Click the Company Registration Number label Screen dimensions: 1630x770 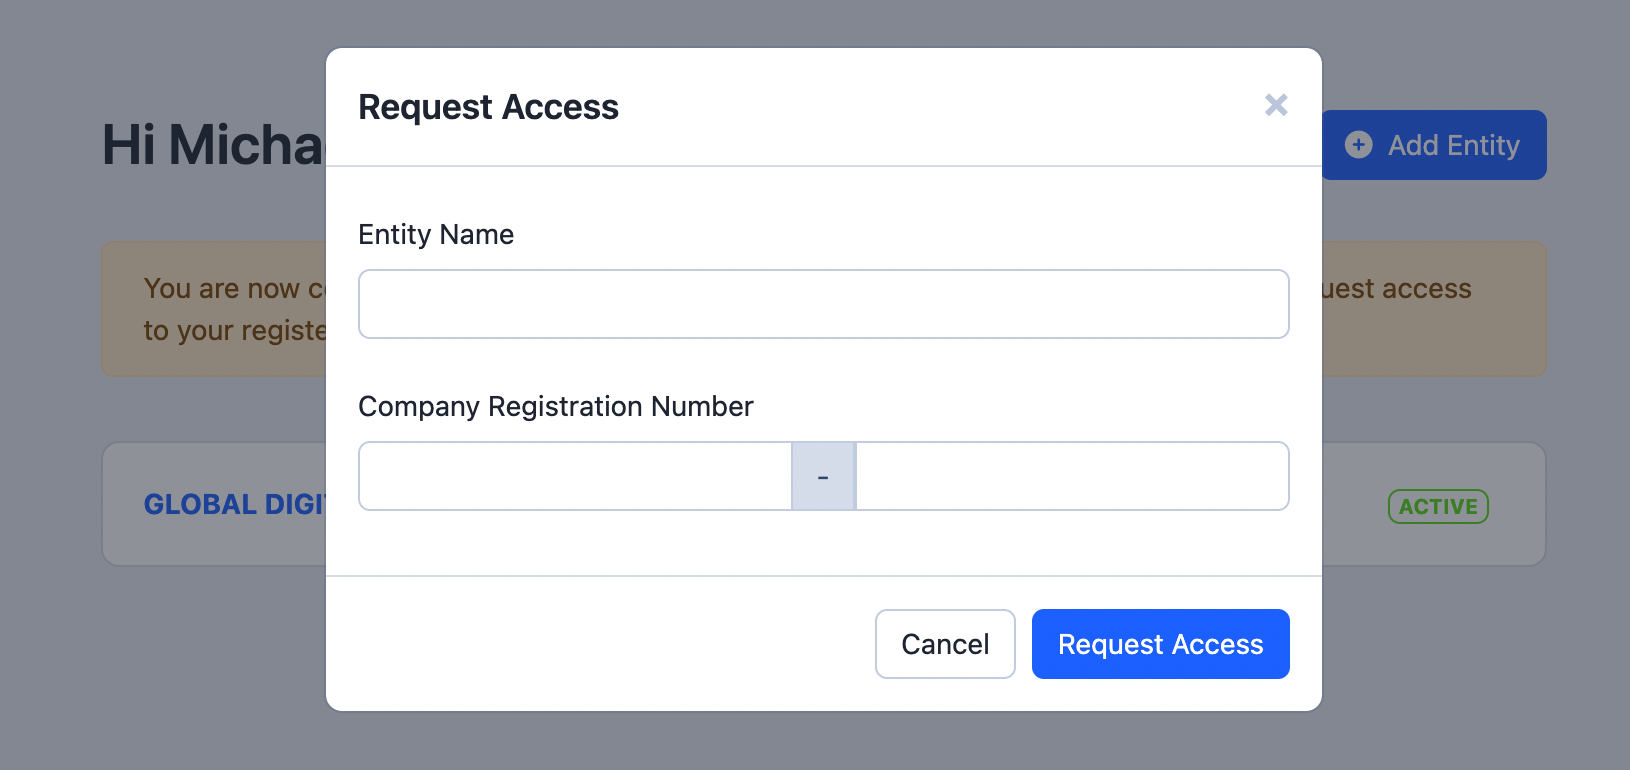tap(556, 406)
